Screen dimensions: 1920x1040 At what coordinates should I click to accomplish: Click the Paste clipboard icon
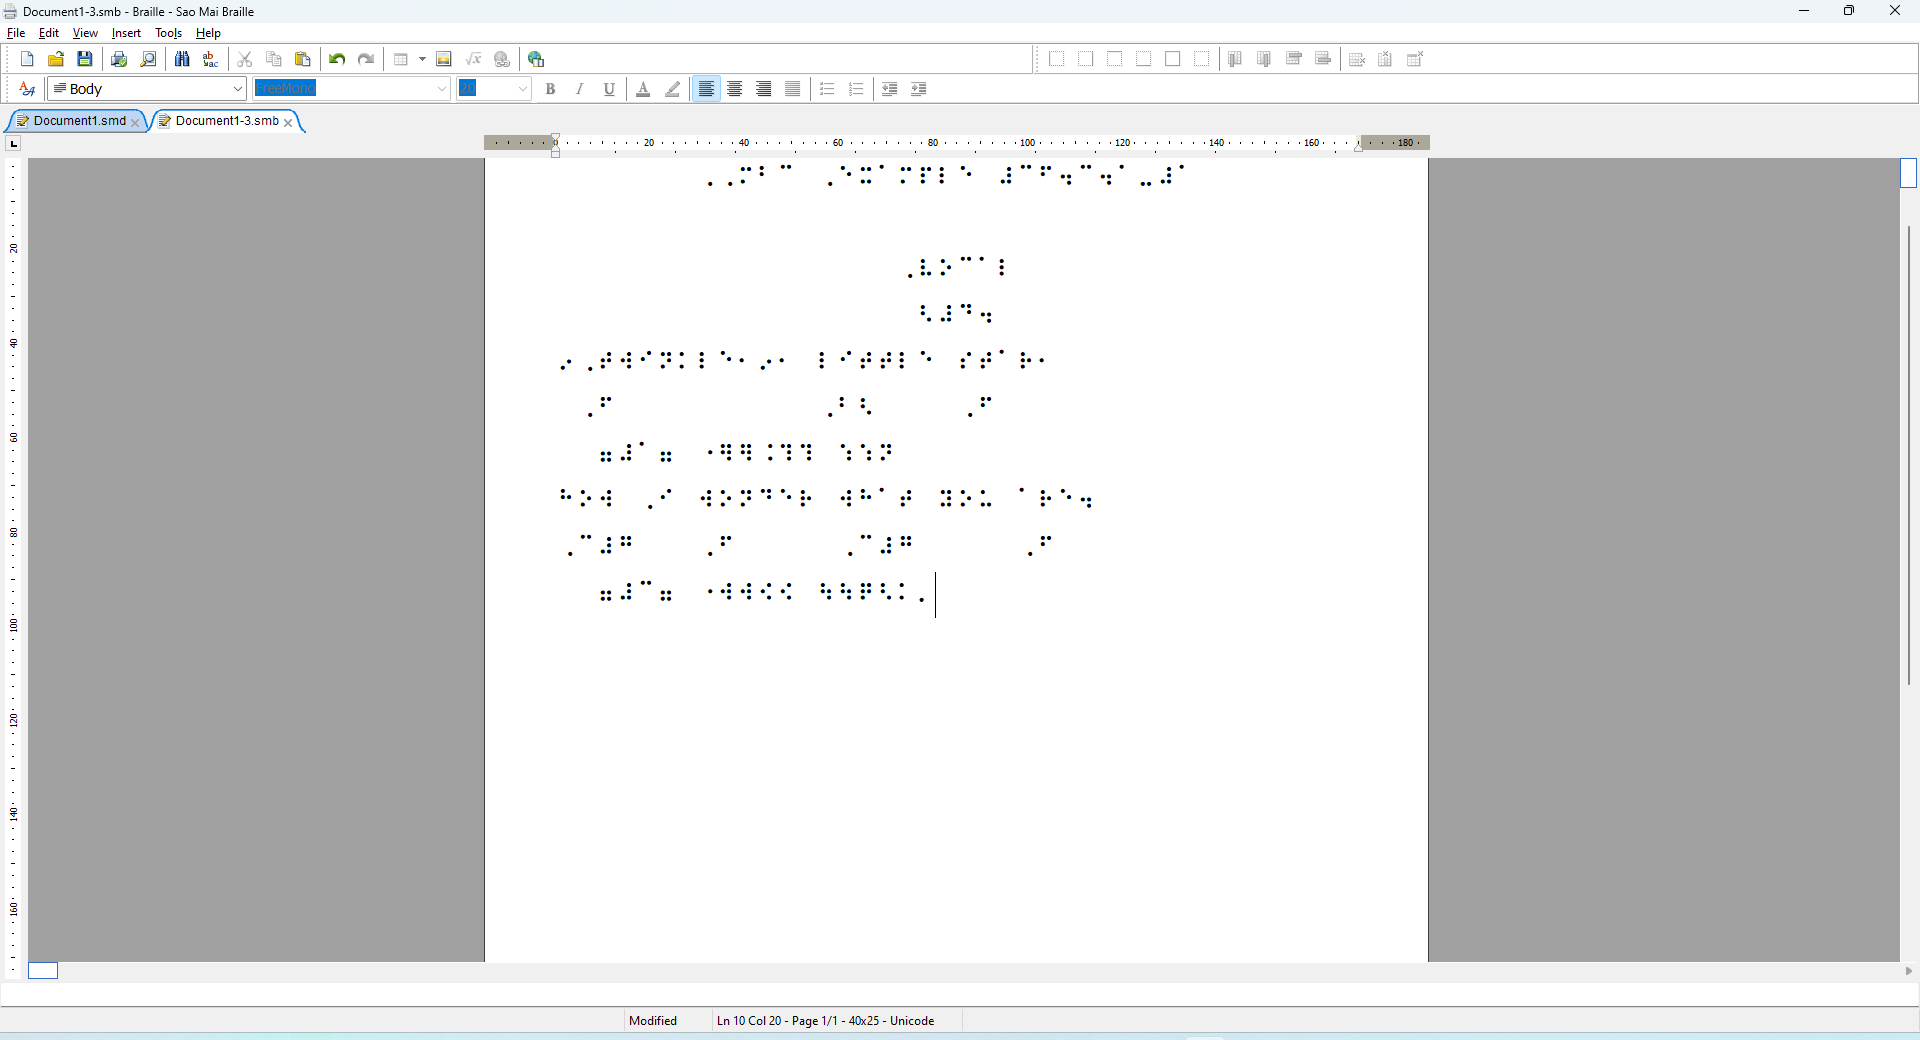pos(303,59)
